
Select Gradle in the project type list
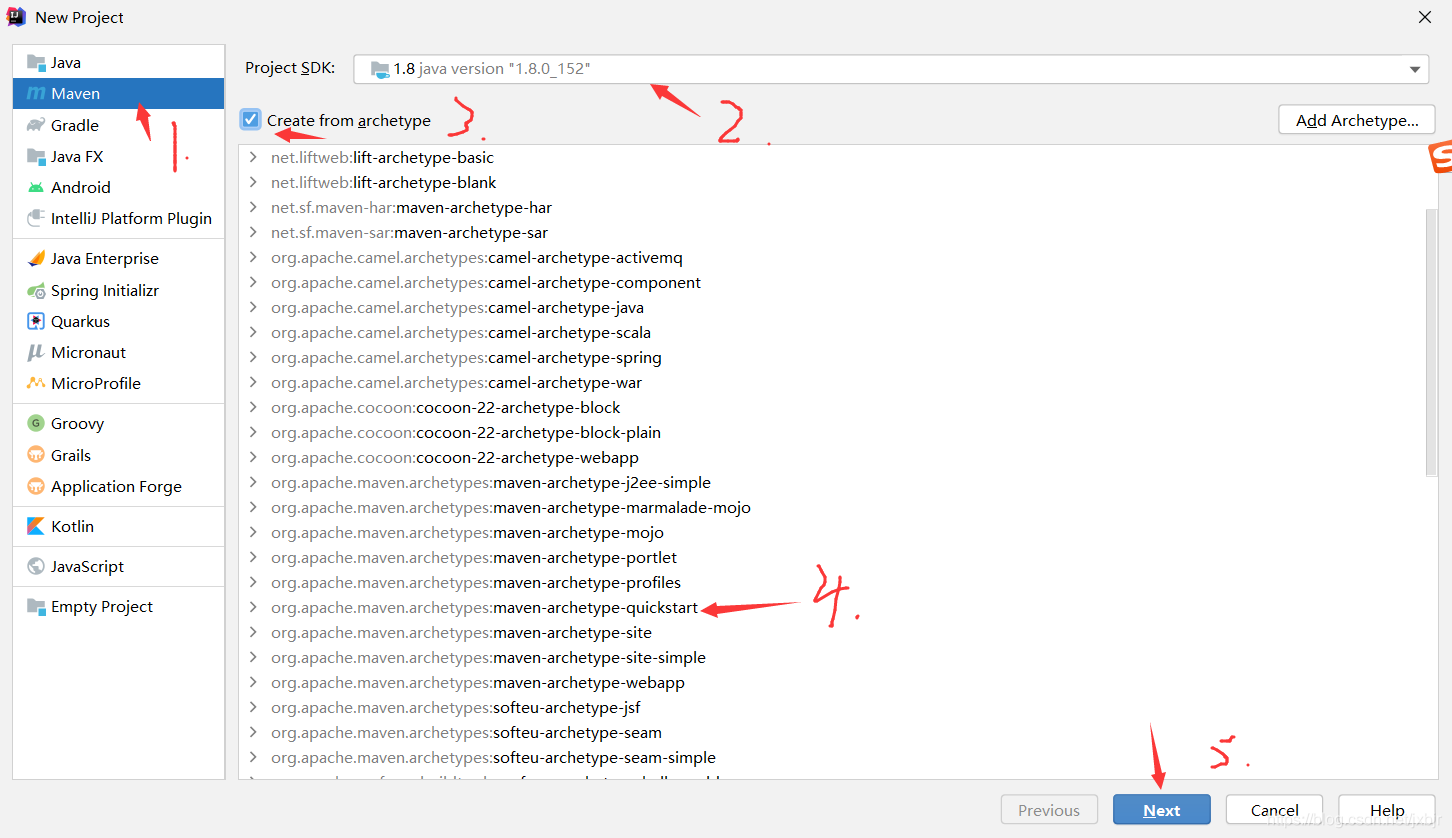tap(118, 125)
